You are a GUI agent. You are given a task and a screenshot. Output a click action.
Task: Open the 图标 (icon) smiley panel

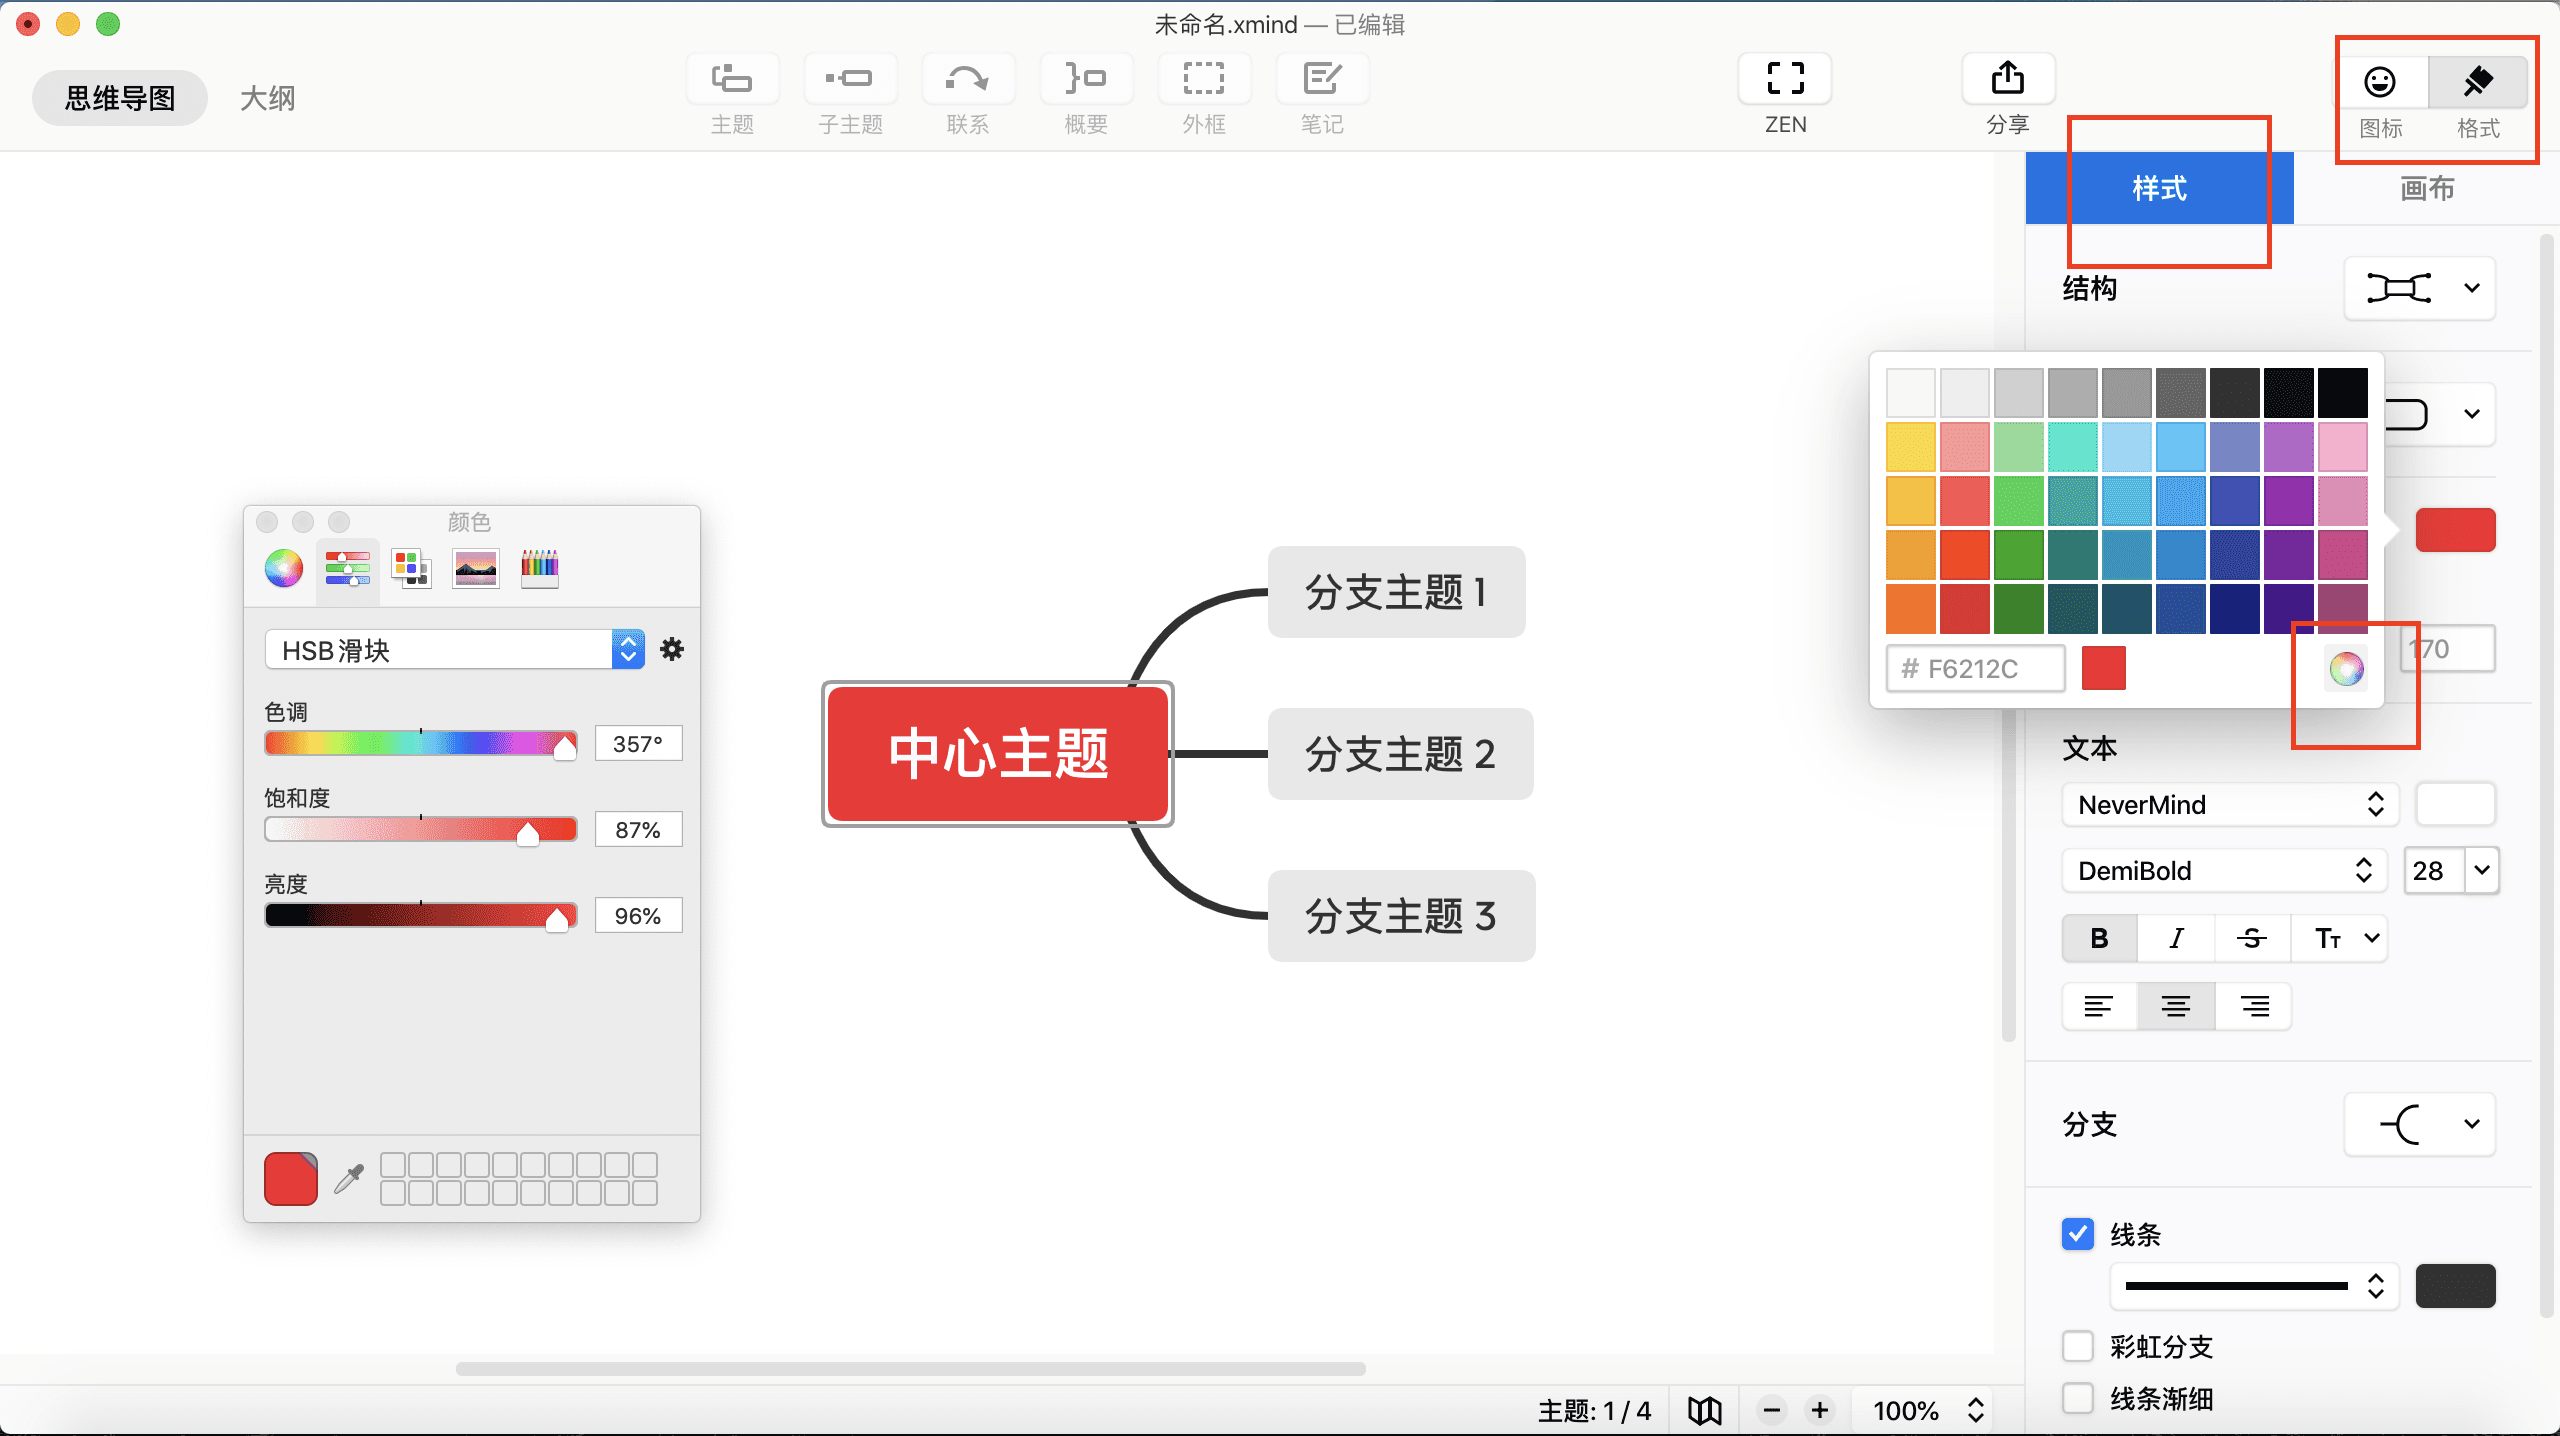pos(2380,82)
